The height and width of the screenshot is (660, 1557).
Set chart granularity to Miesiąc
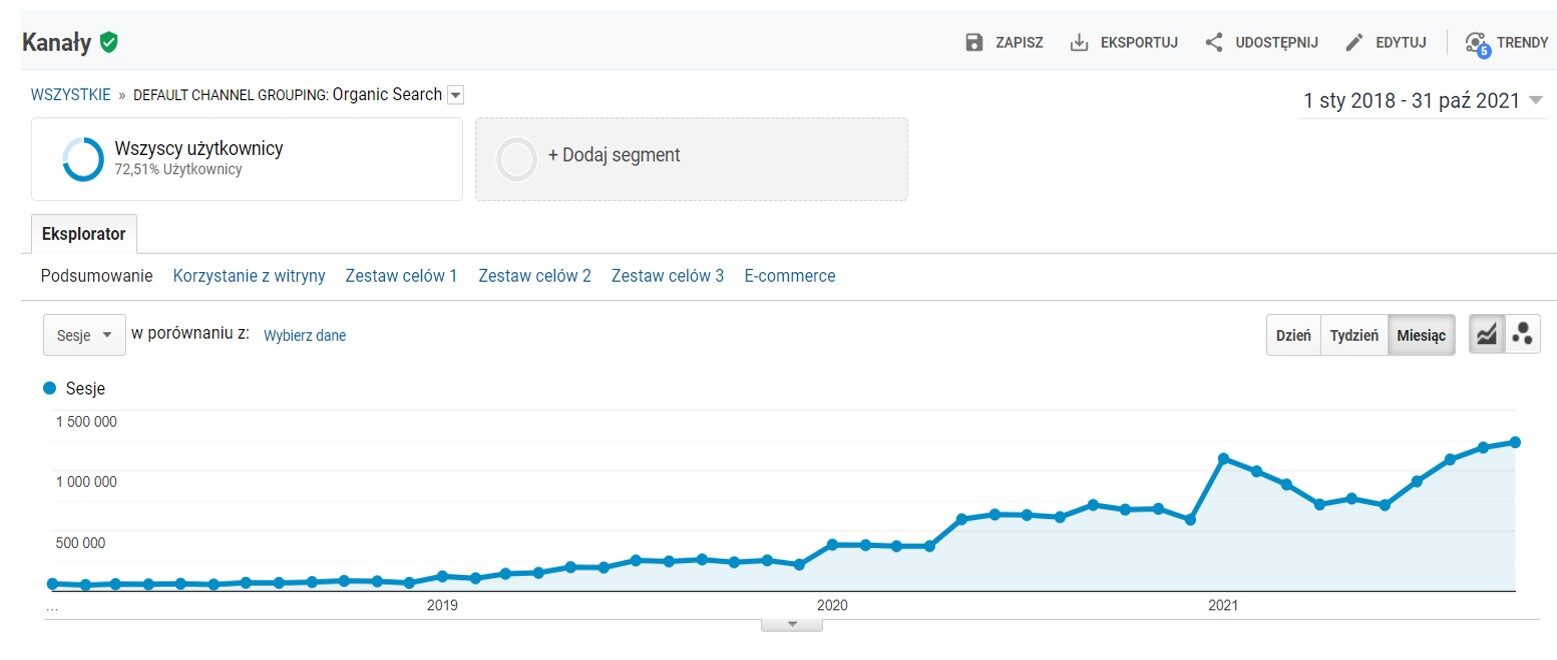[x=1421, y=336]
